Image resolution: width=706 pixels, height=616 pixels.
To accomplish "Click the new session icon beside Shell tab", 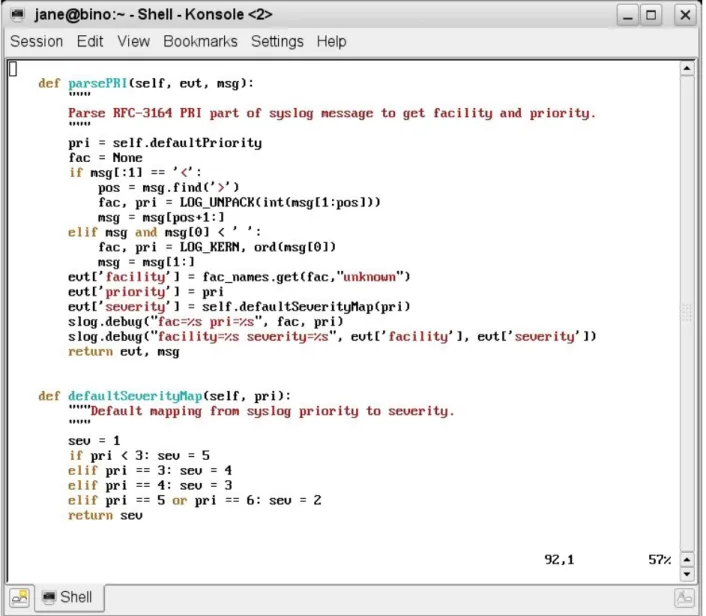I will [x=19, y=598].
